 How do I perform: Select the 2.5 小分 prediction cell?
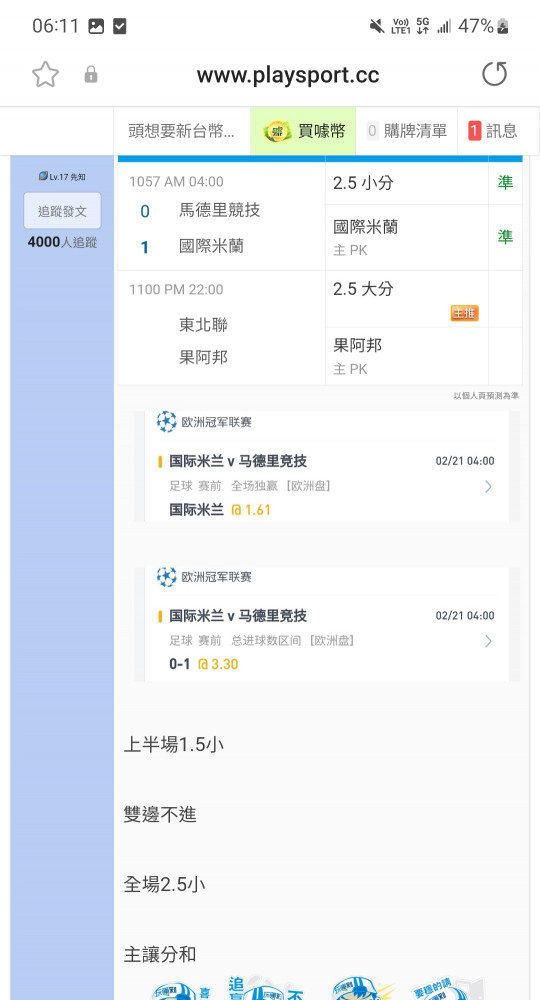(407, 183)
